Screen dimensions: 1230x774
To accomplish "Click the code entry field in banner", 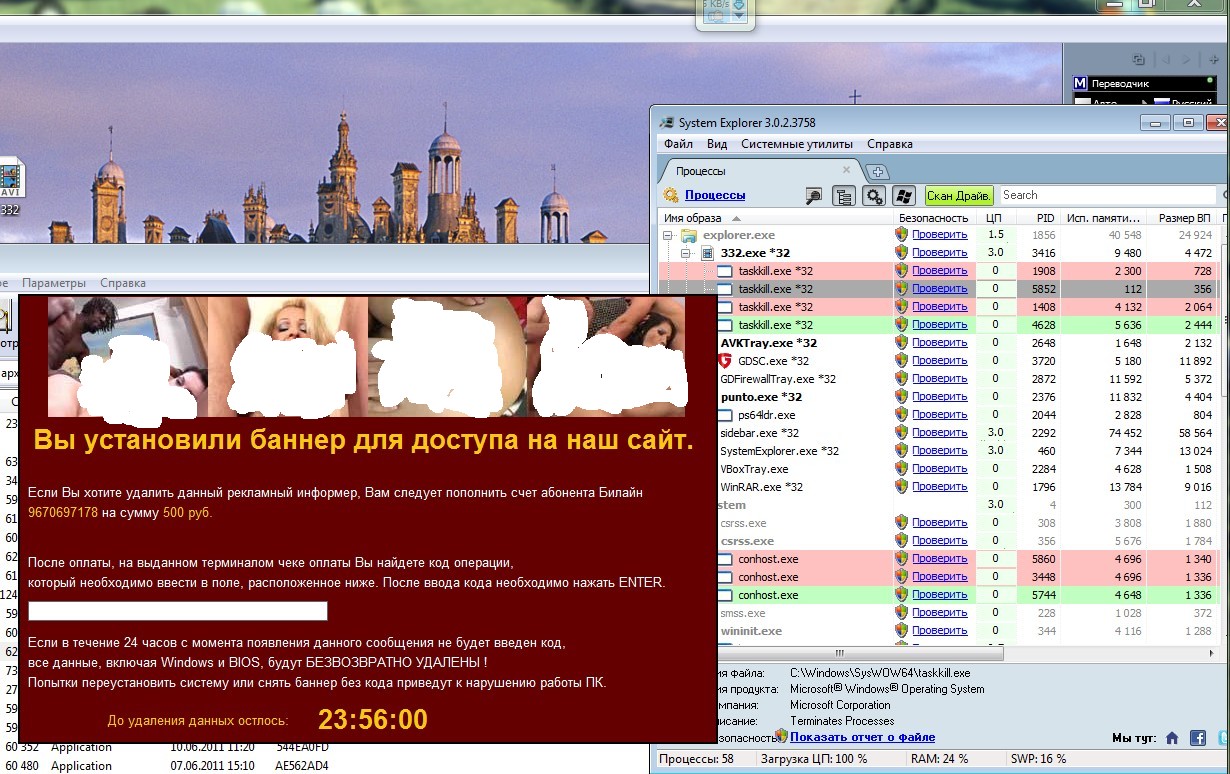I will pyautogui.click(x=178, y=611).
